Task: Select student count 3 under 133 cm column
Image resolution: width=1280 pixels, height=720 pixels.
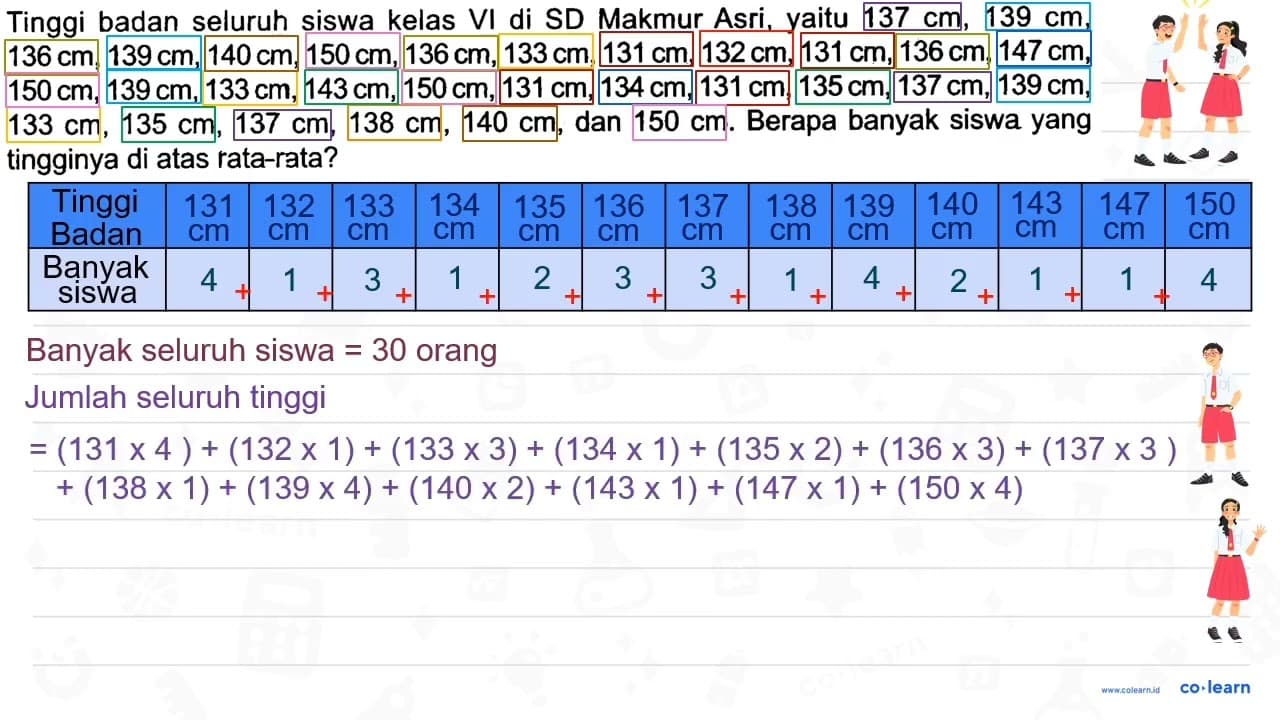Action: (372, 280)
